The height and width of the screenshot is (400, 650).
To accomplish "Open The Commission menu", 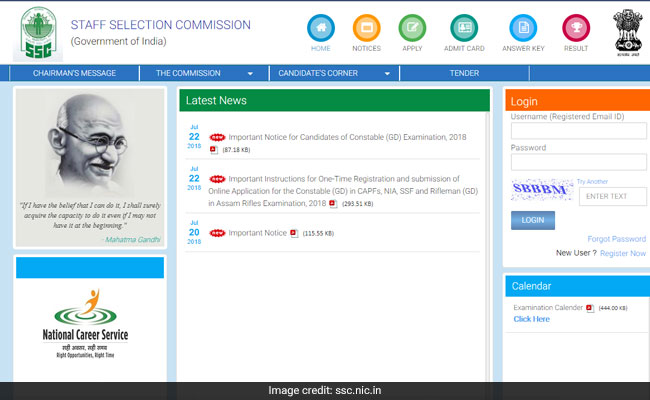I will (188, 73).
